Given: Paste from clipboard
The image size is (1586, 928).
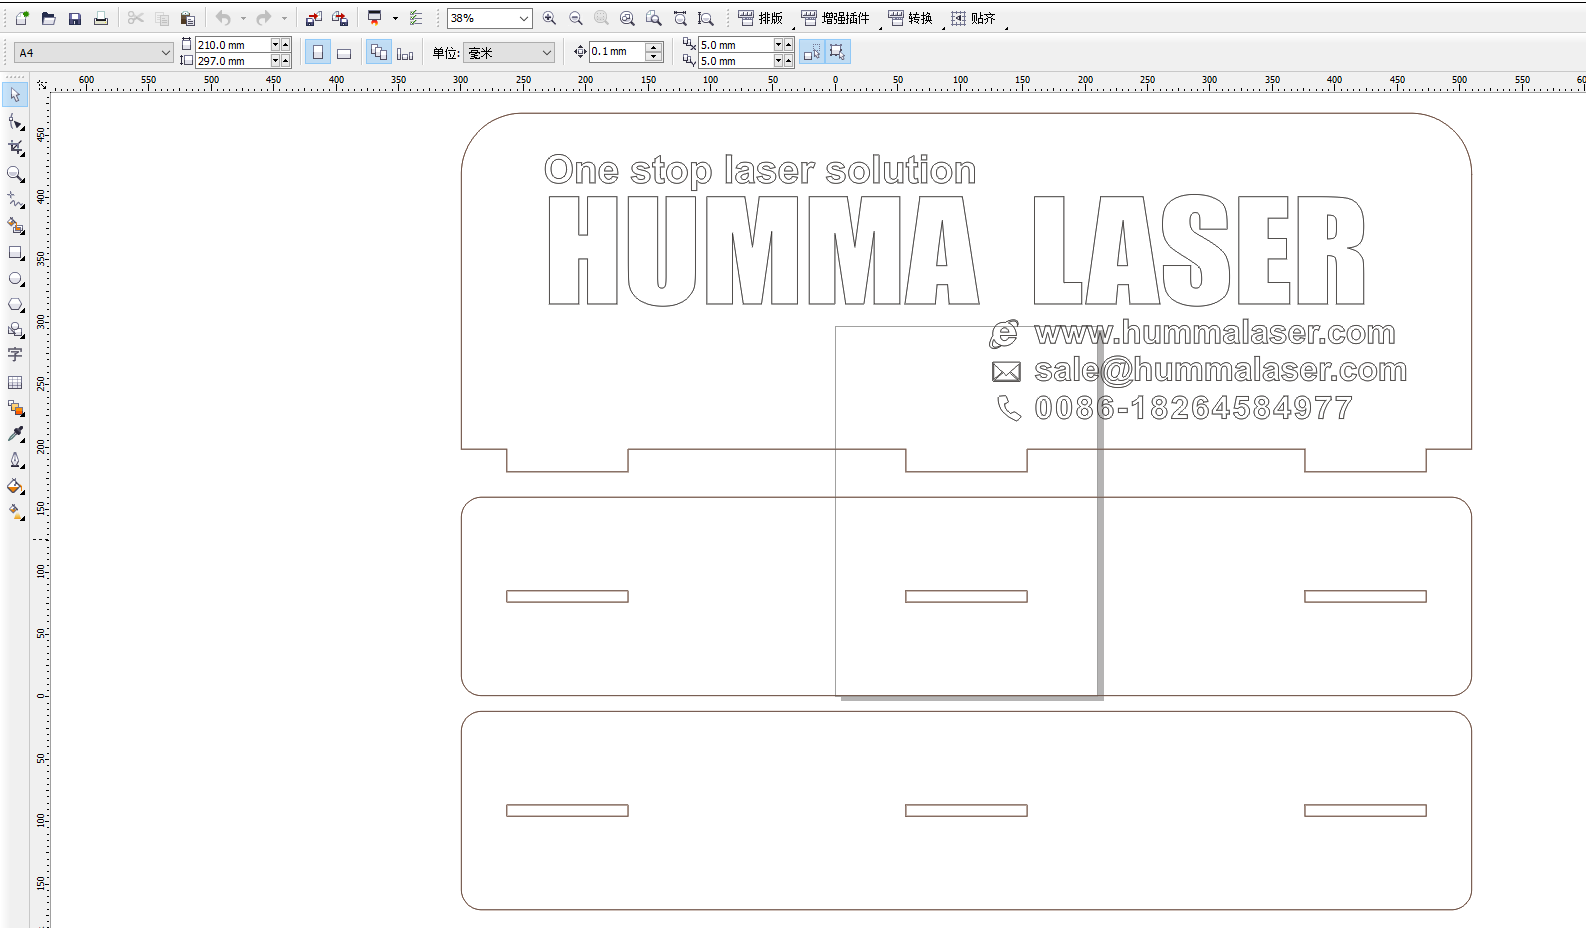Looking at the screenshot, I should [x=188, y=18].
